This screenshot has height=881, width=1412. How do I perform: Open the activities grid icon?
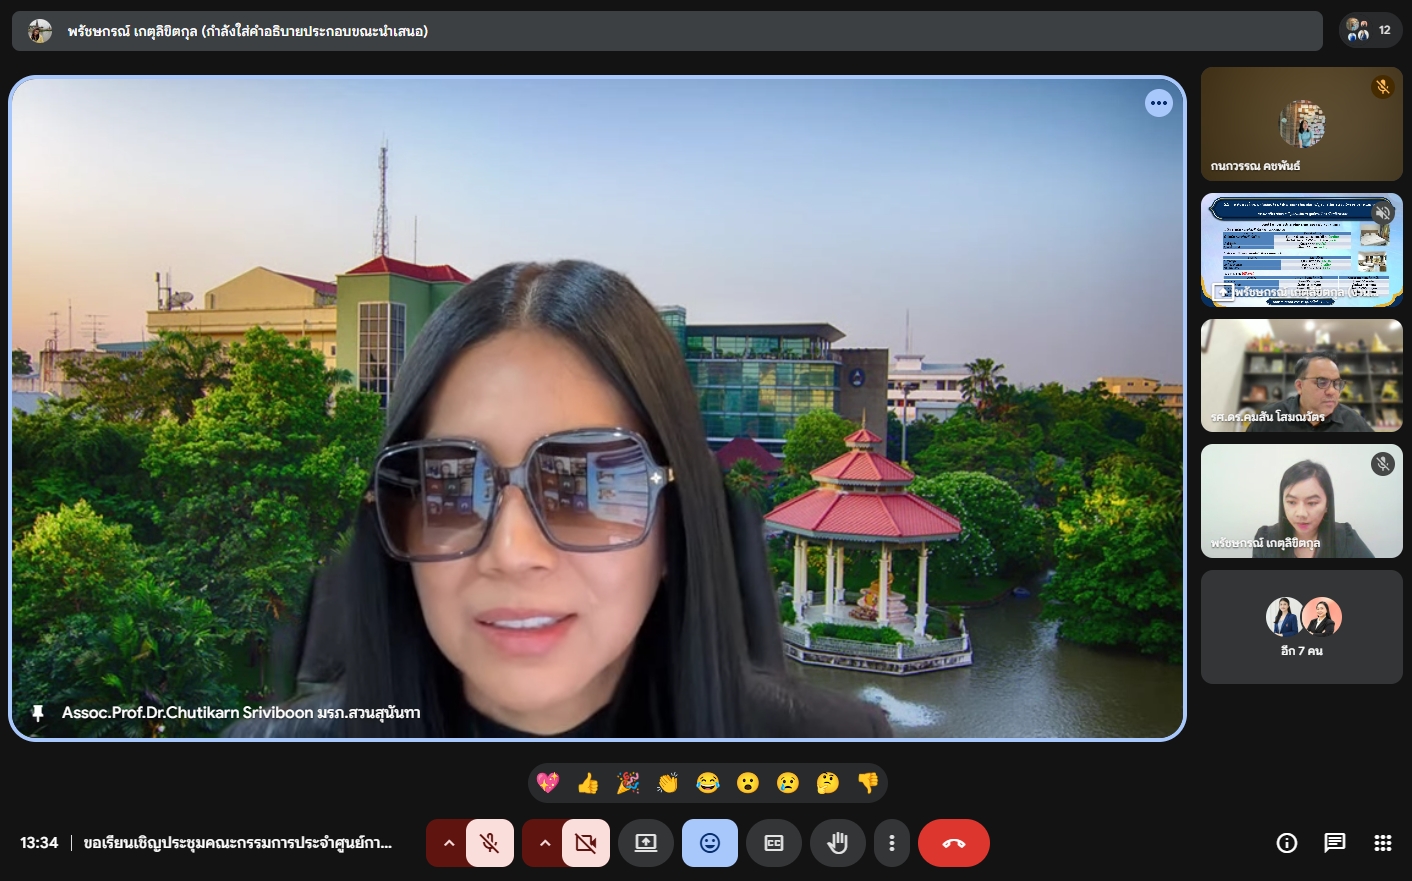tap(1383, 843)
